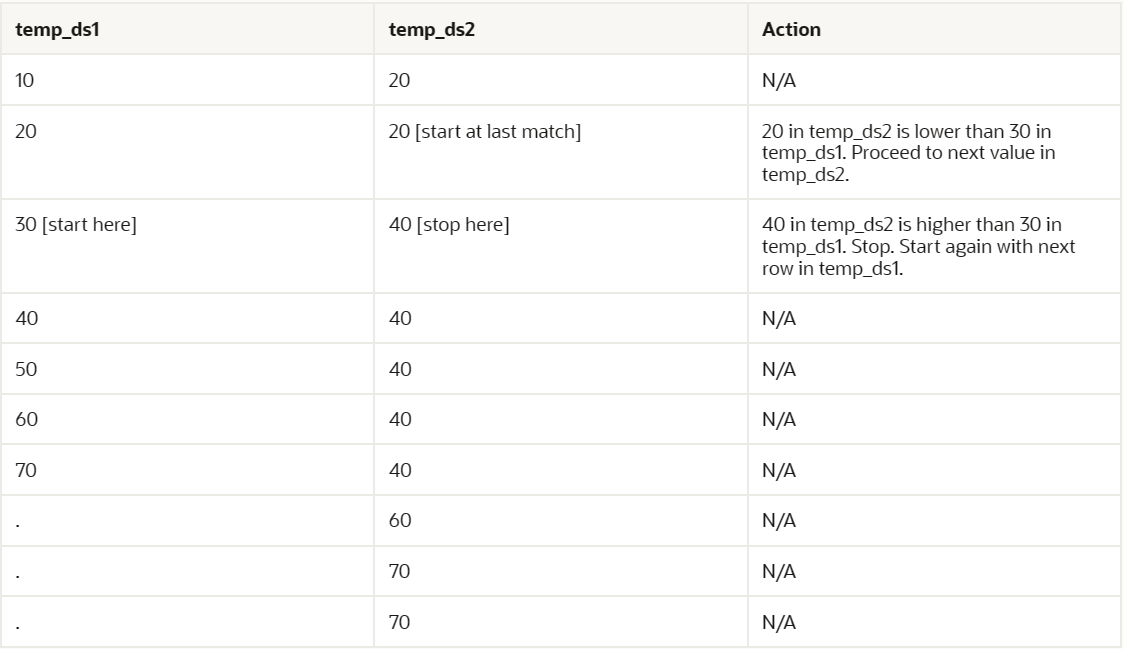The image size is (1124, 649).
Task: Select the "30 [start here]" cell
Action: point(76,224)
